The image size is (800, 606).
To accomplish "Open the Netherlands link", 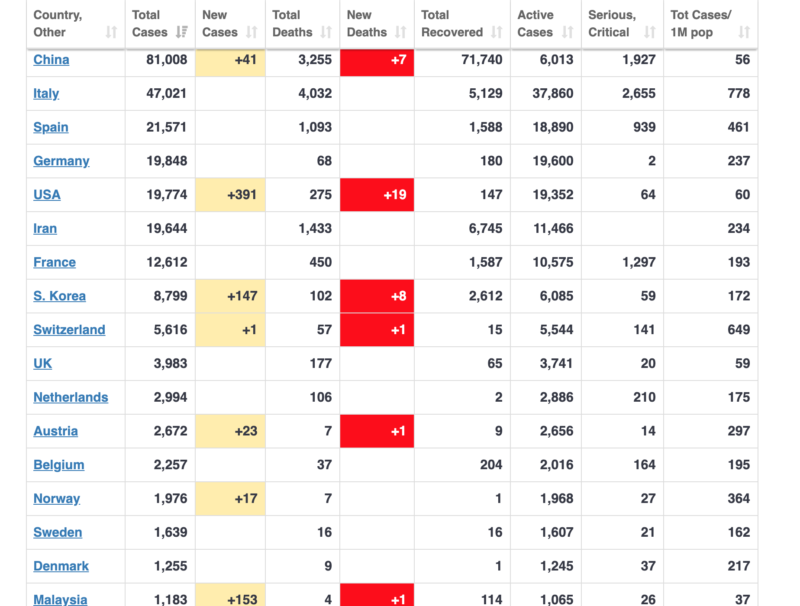I will tap(70, 397).
